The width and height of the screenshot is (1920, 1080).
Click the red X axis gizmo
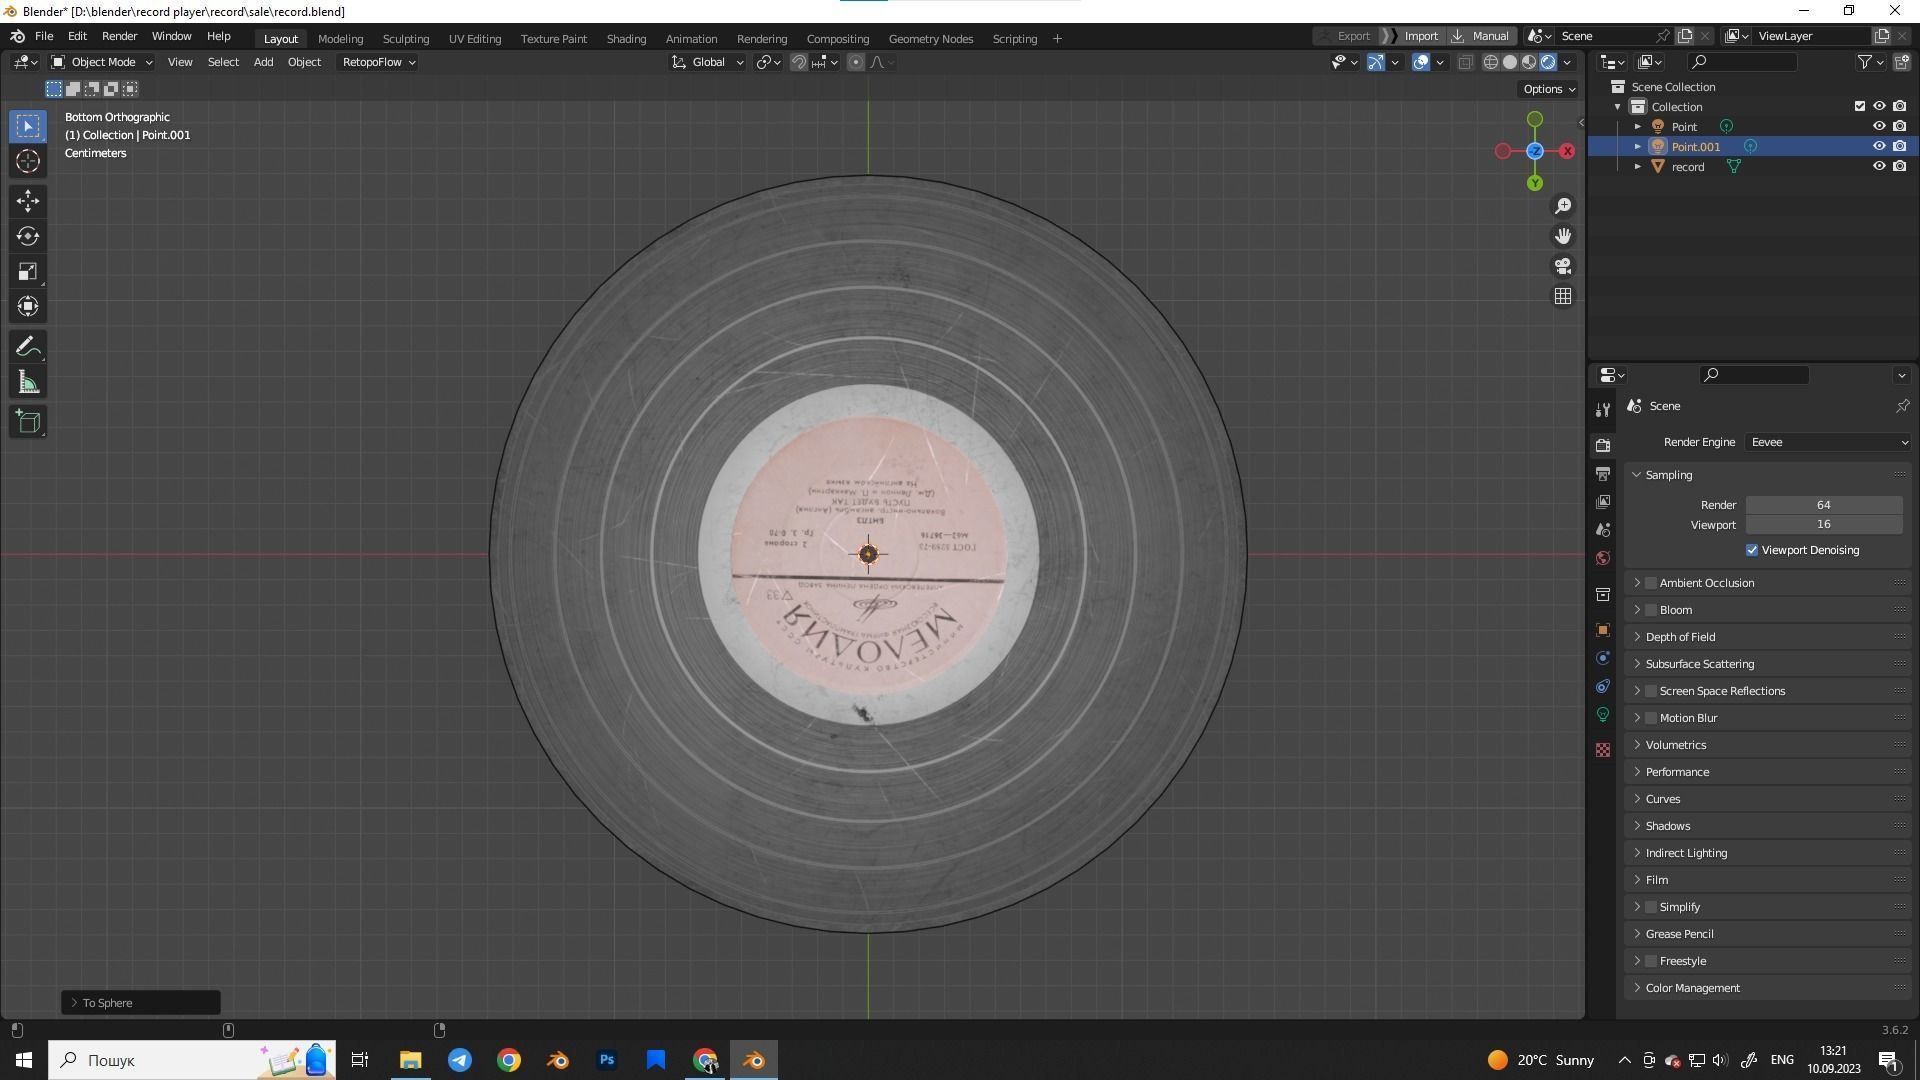click(x=1567, y=151)
